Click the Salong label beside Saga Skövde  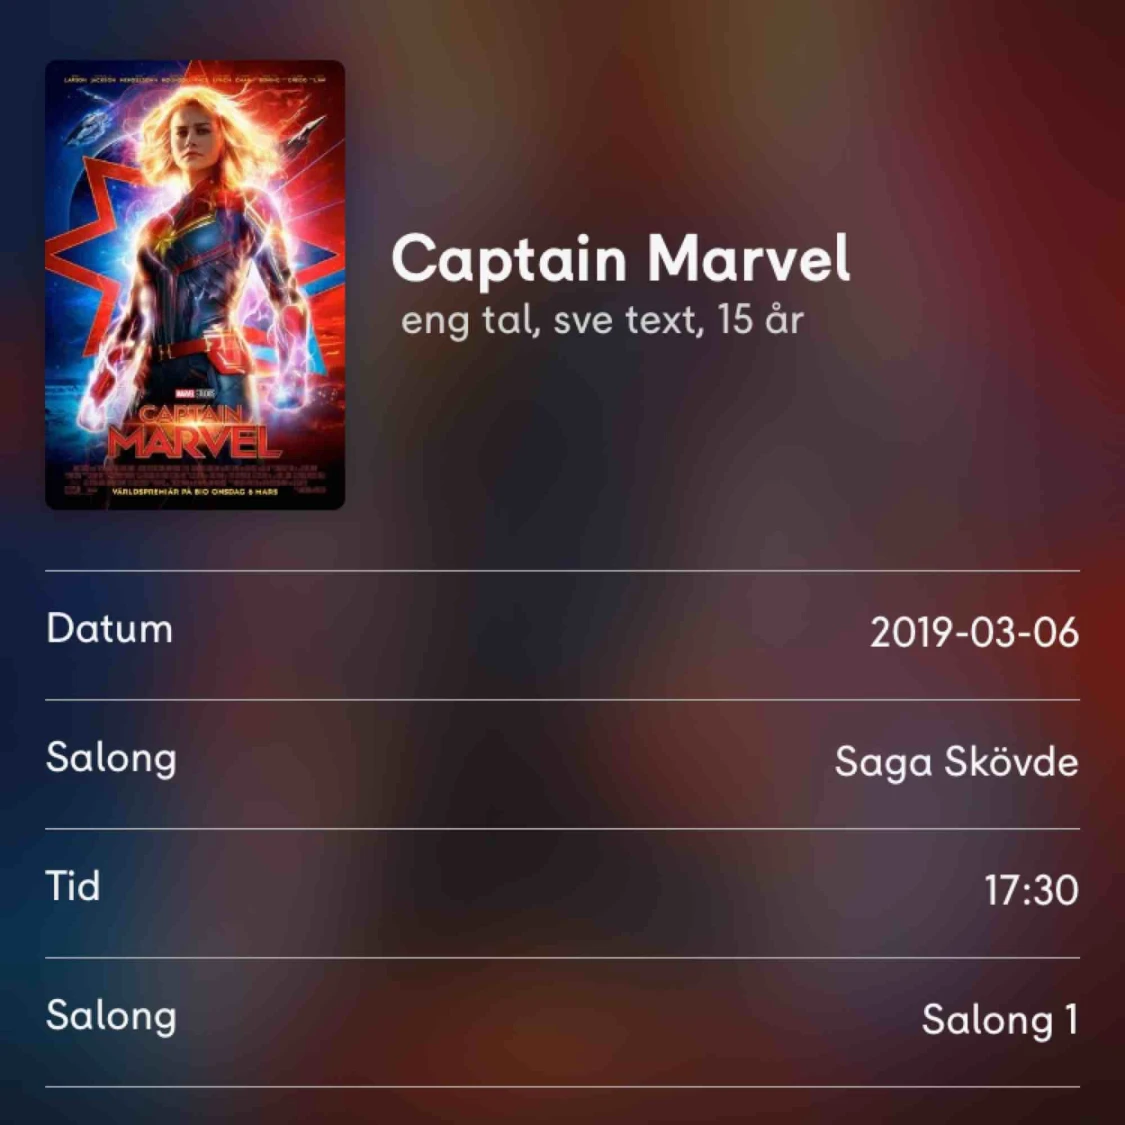click(x=111, y=759)
